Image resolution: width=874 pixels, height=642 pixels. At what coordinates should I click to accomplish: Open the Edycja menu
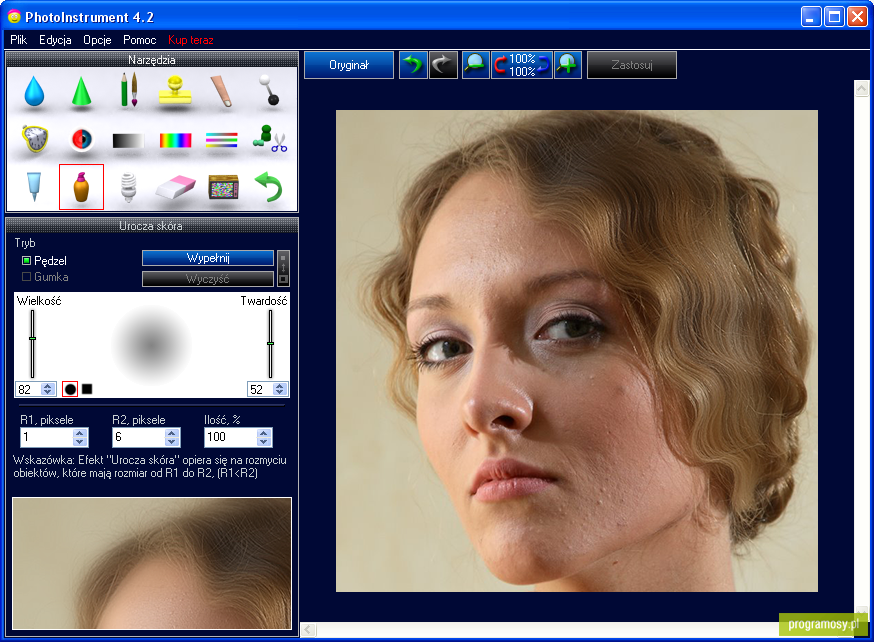click(55, 40)
